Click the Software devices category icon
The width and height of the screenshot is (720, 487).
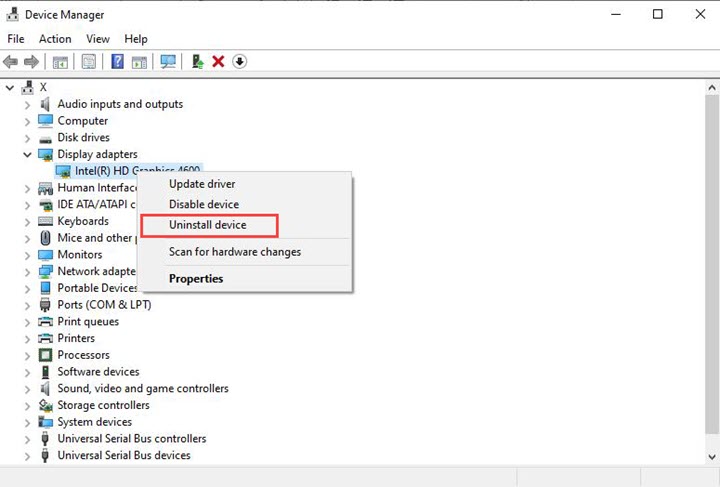point(45,372)
